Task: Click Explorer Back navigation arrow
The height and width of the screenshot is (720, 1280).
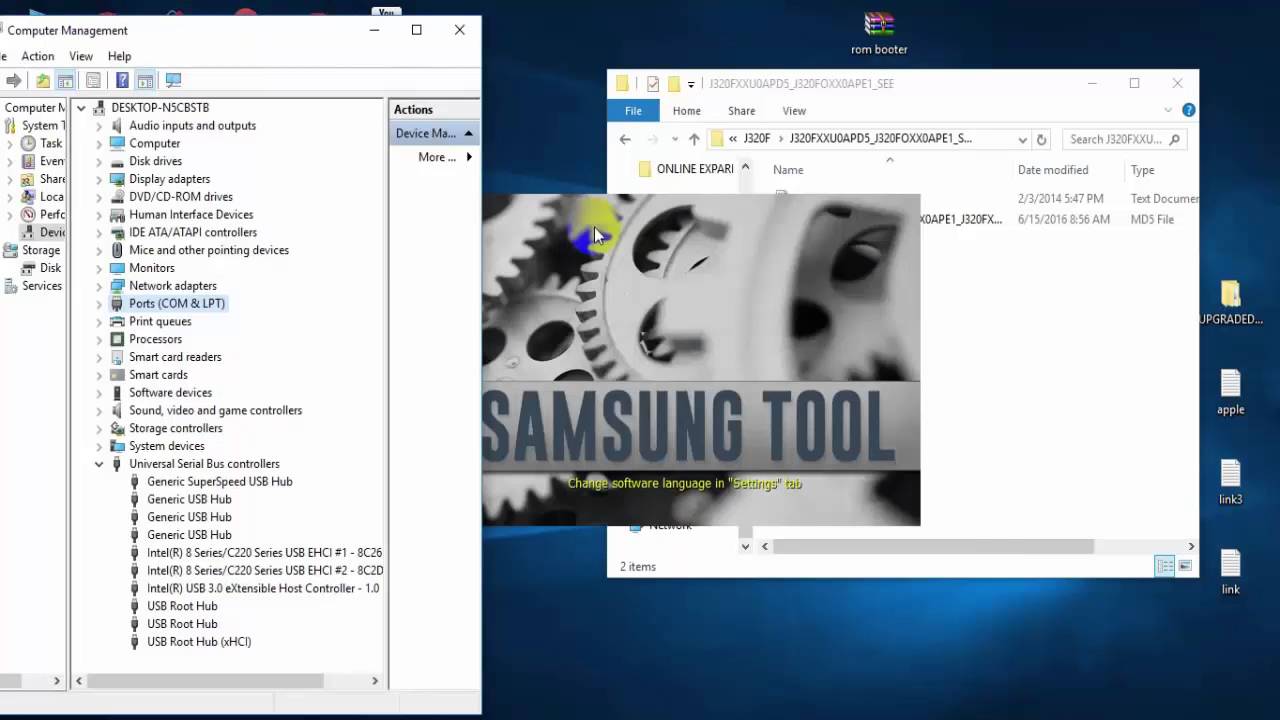Action: tap(625, 139)
